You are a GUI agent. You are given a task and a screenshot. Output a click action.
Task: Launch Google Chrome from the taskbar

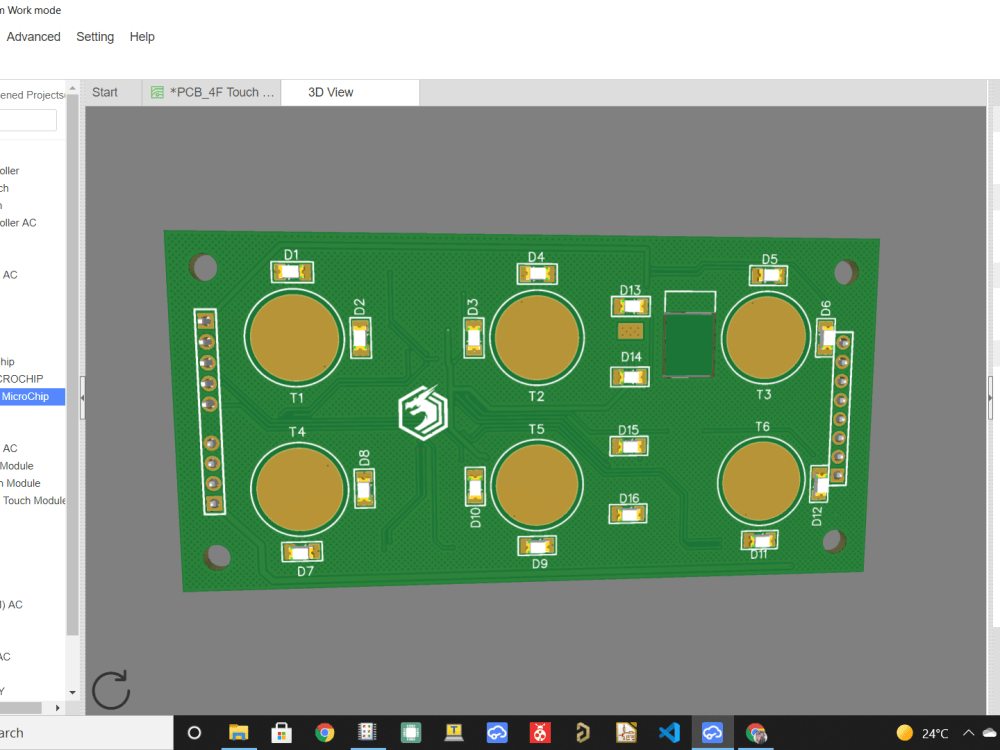coord(325,733)
